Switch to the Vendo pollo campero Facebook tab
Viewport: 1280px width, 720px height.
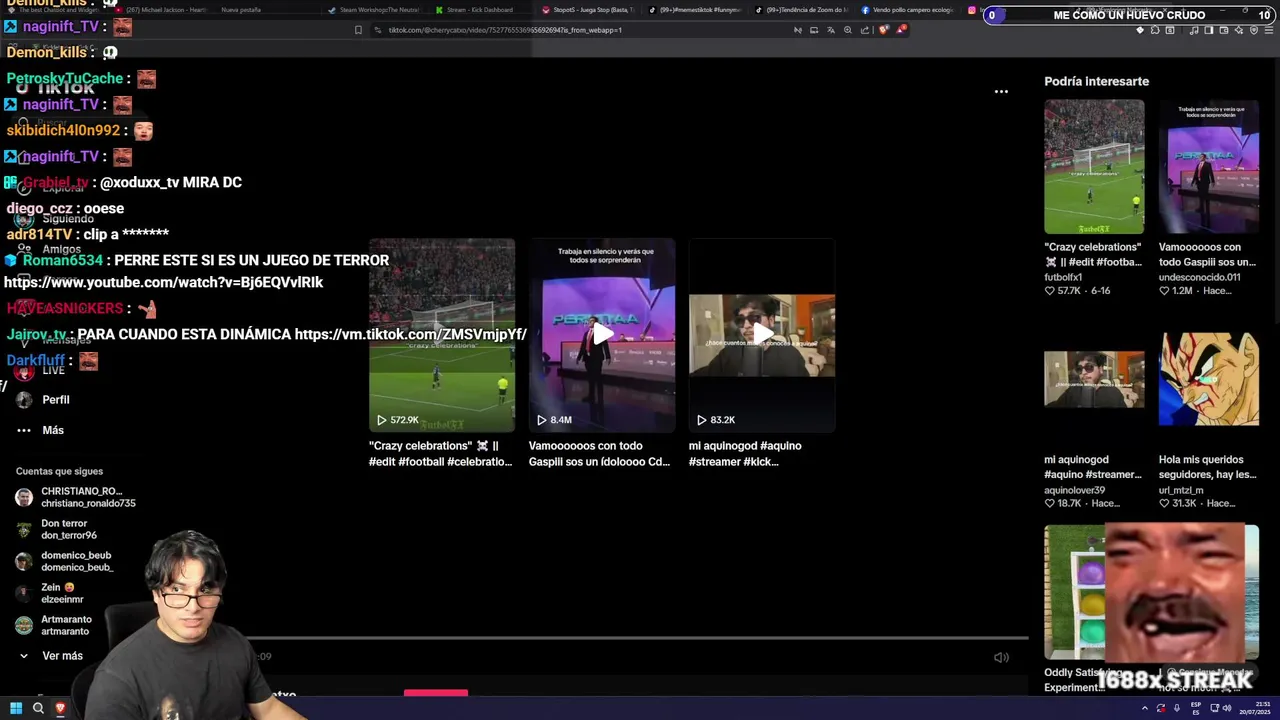[x=907, y=10]
